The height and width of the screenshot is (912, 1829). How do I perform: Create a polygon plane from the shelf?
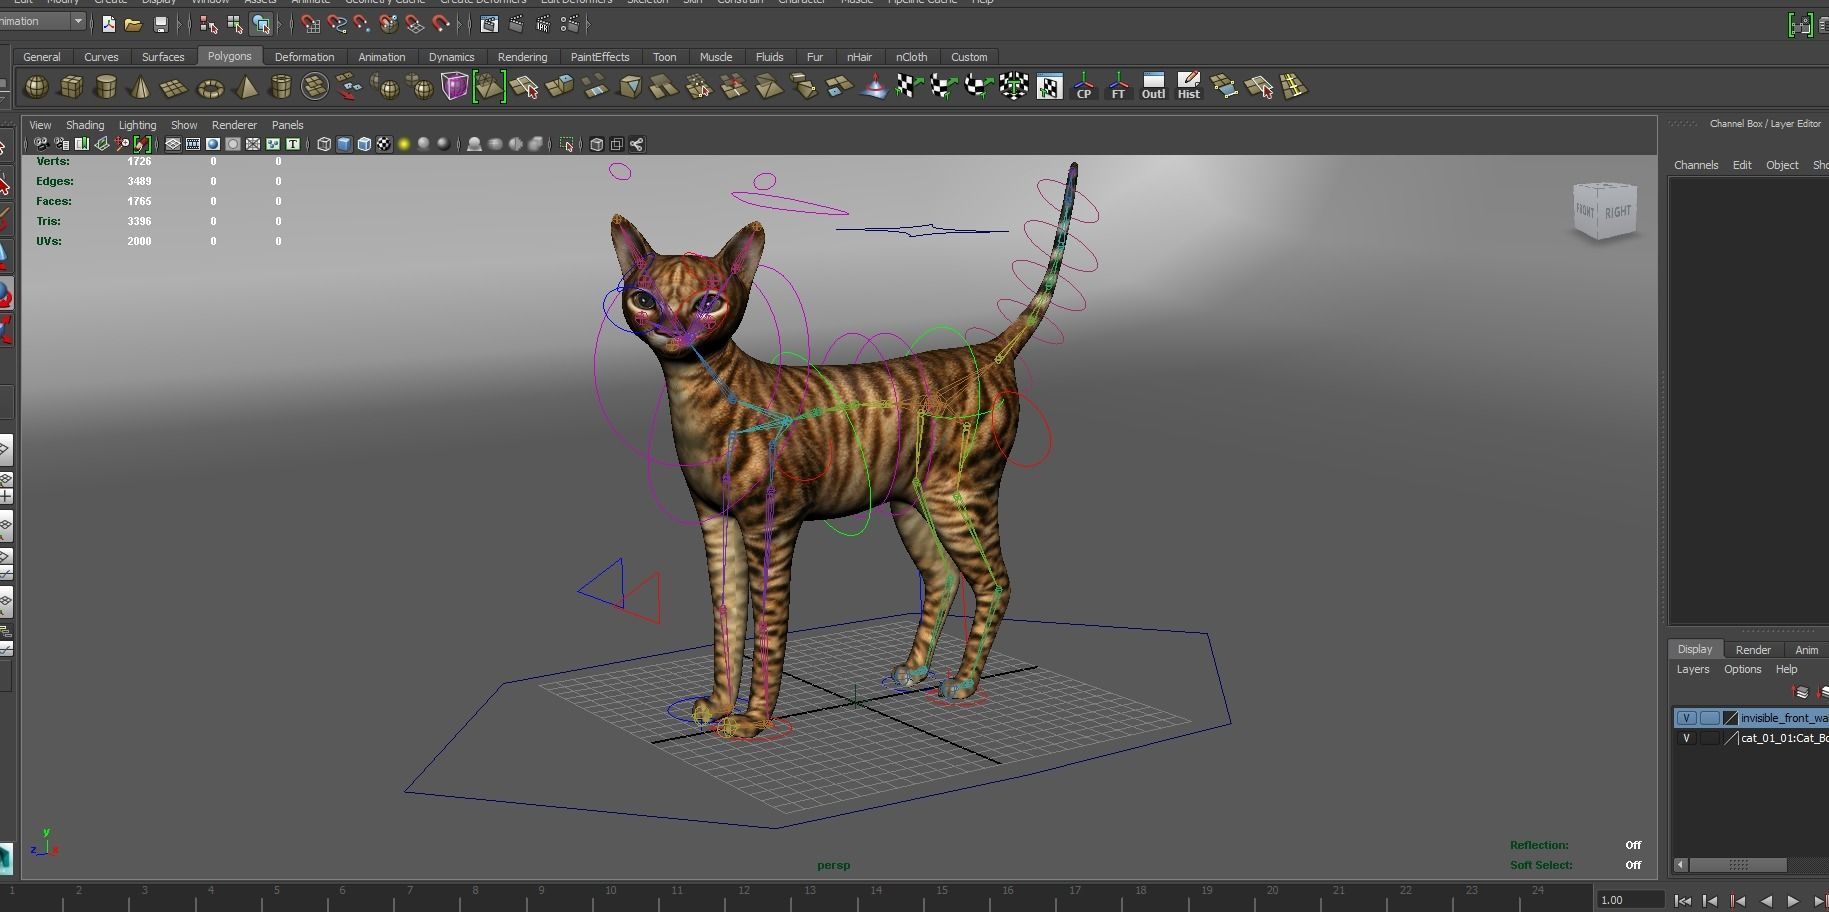pyautogui.click(x=174, y=87)
